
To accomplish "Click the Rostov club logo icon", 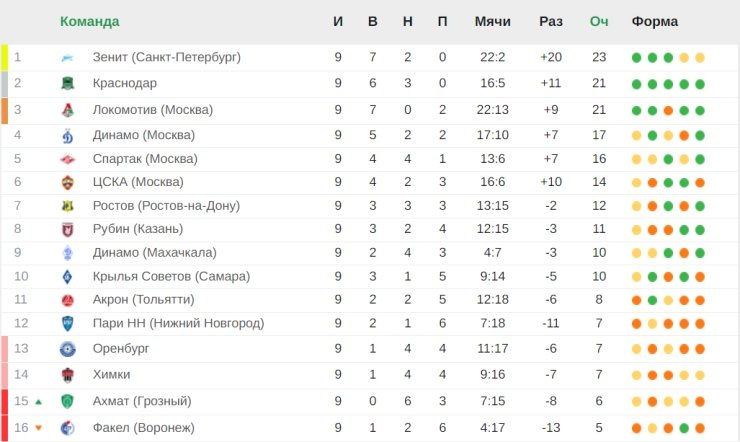I will click(x=67, y=206).
